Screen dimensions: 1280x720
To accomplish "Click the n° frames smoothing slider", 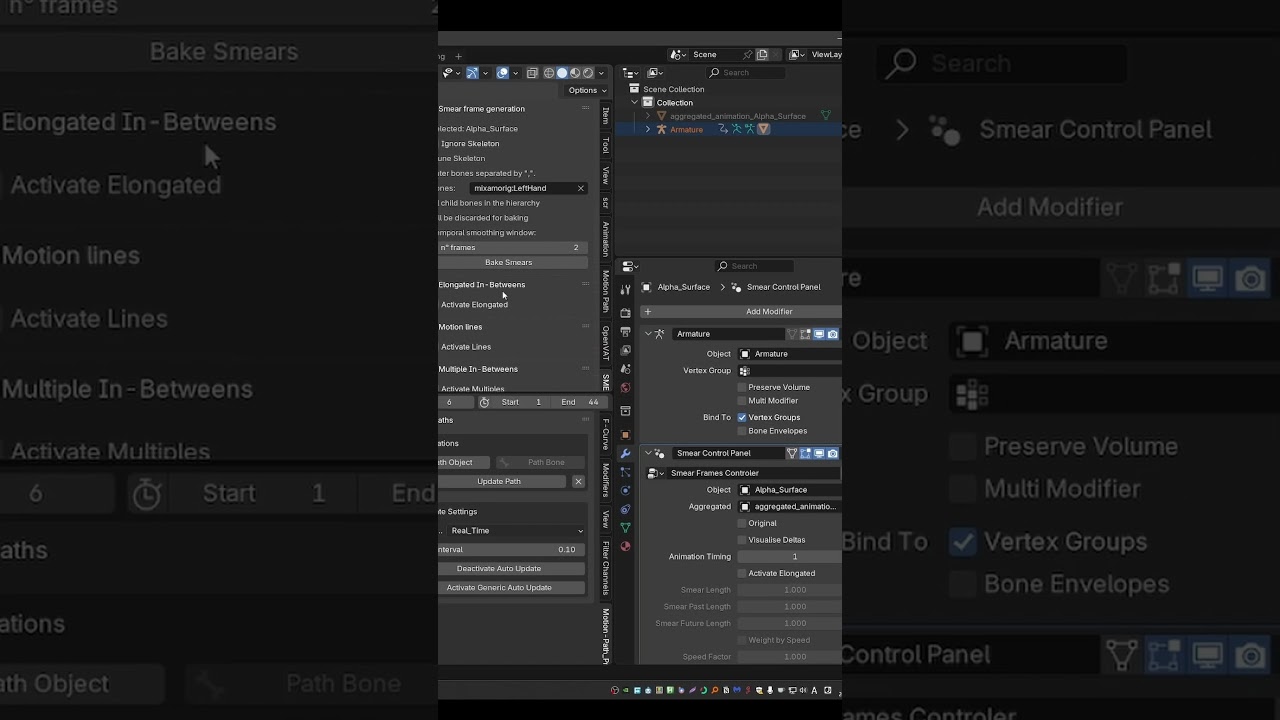I will pyautogui.click(x=512, y=247).
